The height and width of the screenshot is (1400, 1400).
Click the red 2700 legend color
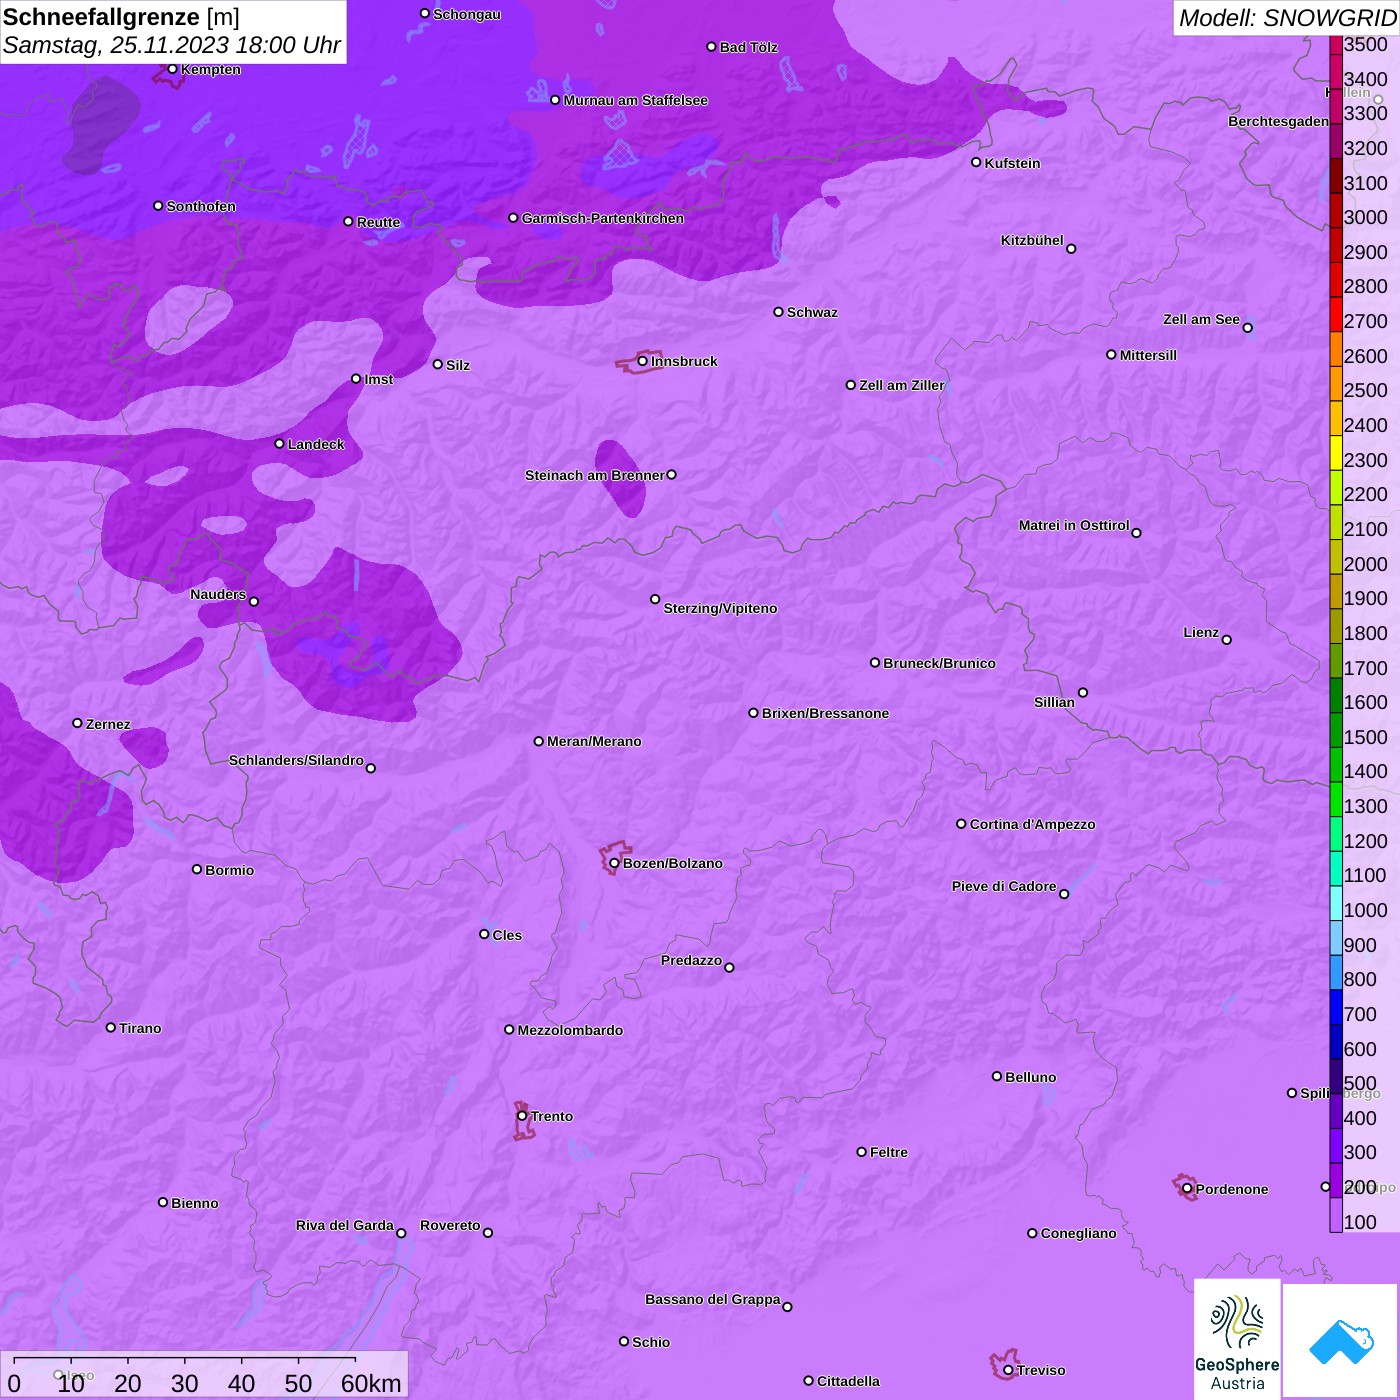coord(1336,314)
